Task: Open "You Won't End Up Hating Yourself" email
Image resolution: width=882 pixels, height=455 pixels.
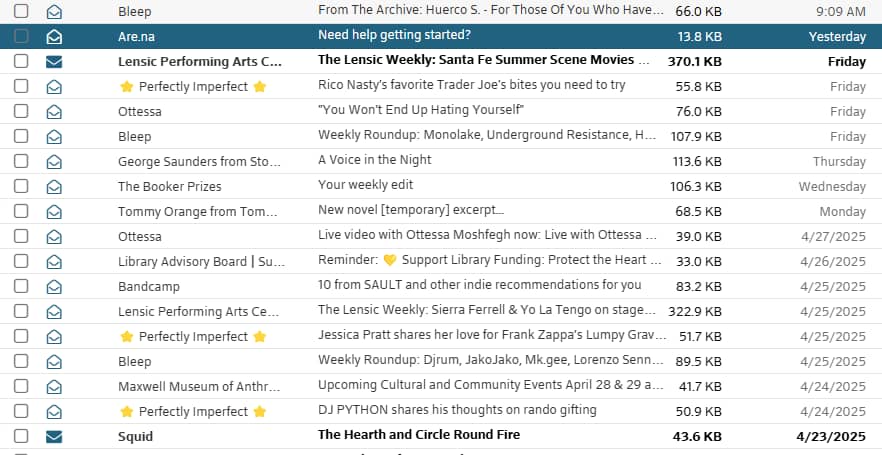Action: click(x=421, y=110)
